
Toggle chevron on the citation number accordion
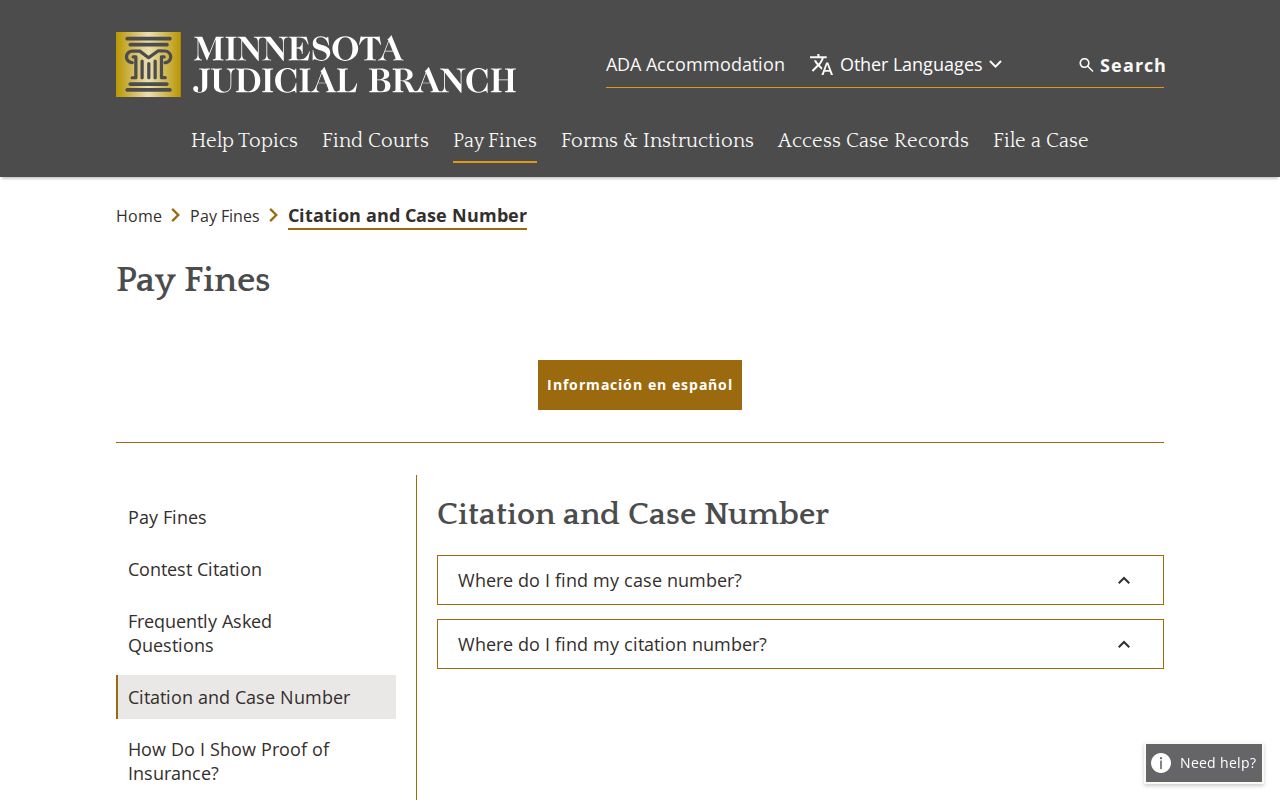click(x=1124, y=644)
